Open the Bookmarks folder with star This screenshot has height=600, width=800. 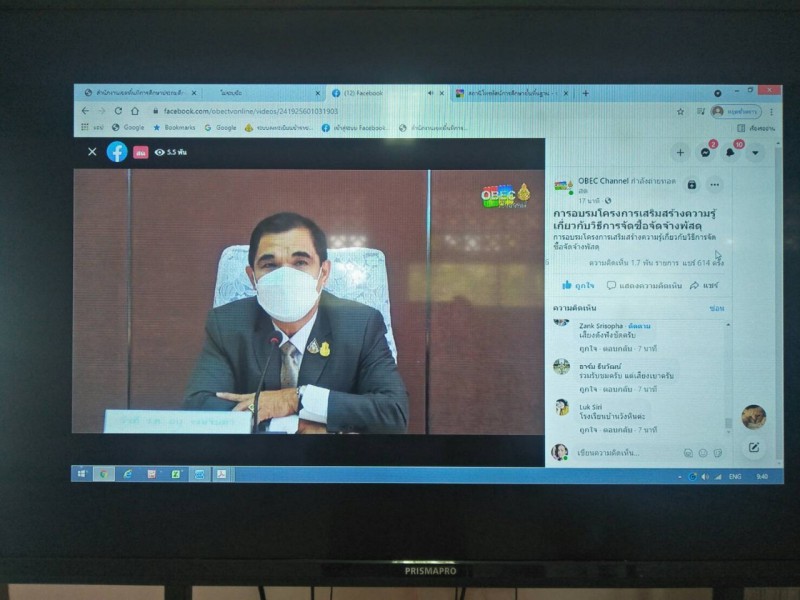coord(174,128)
